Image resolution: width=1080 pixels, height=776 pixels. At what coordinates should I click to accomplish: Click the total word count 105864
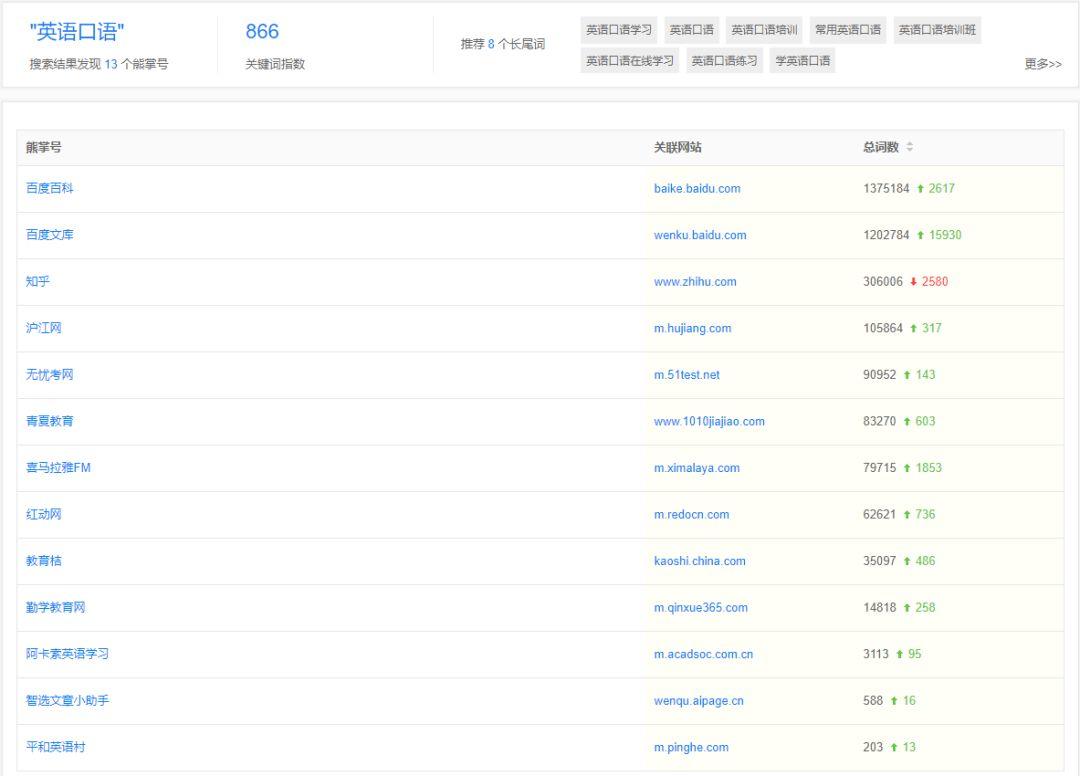[883, 328]
